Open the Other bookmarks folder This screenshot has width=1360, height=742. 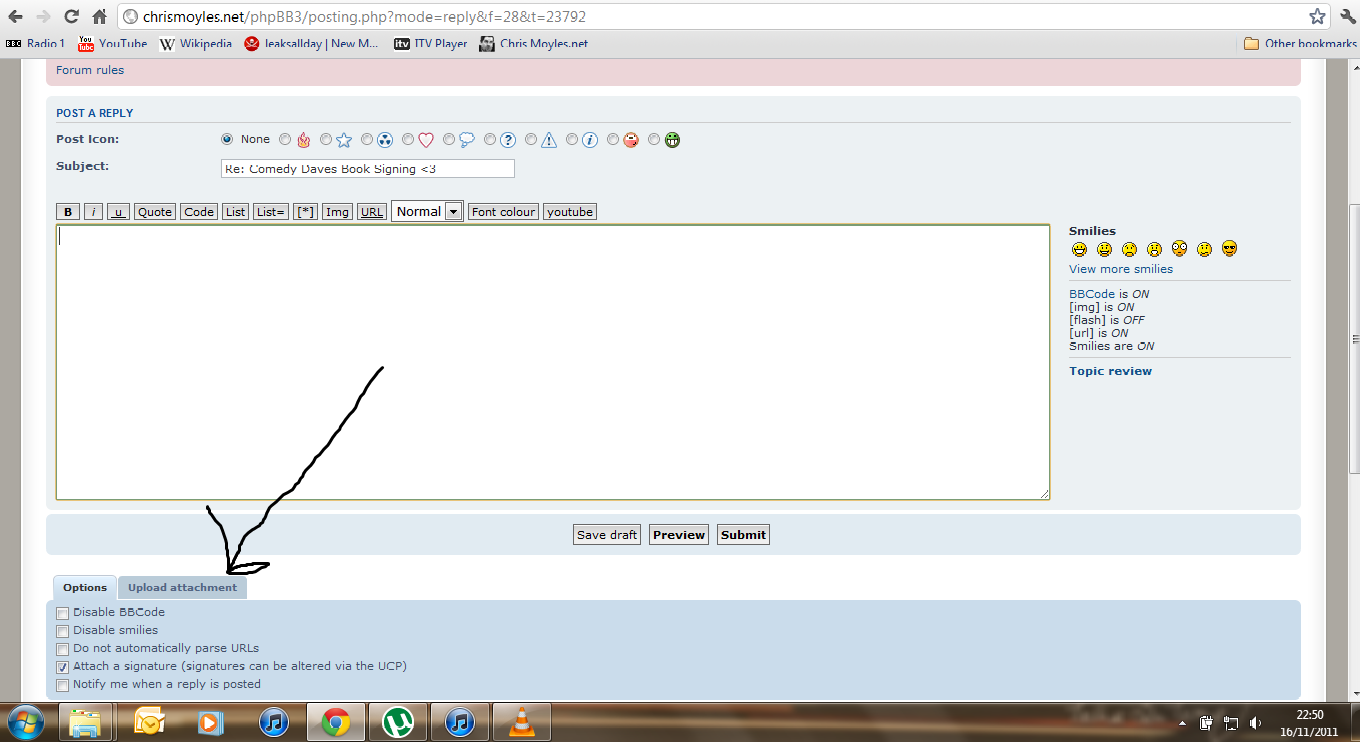point(1299,43)
